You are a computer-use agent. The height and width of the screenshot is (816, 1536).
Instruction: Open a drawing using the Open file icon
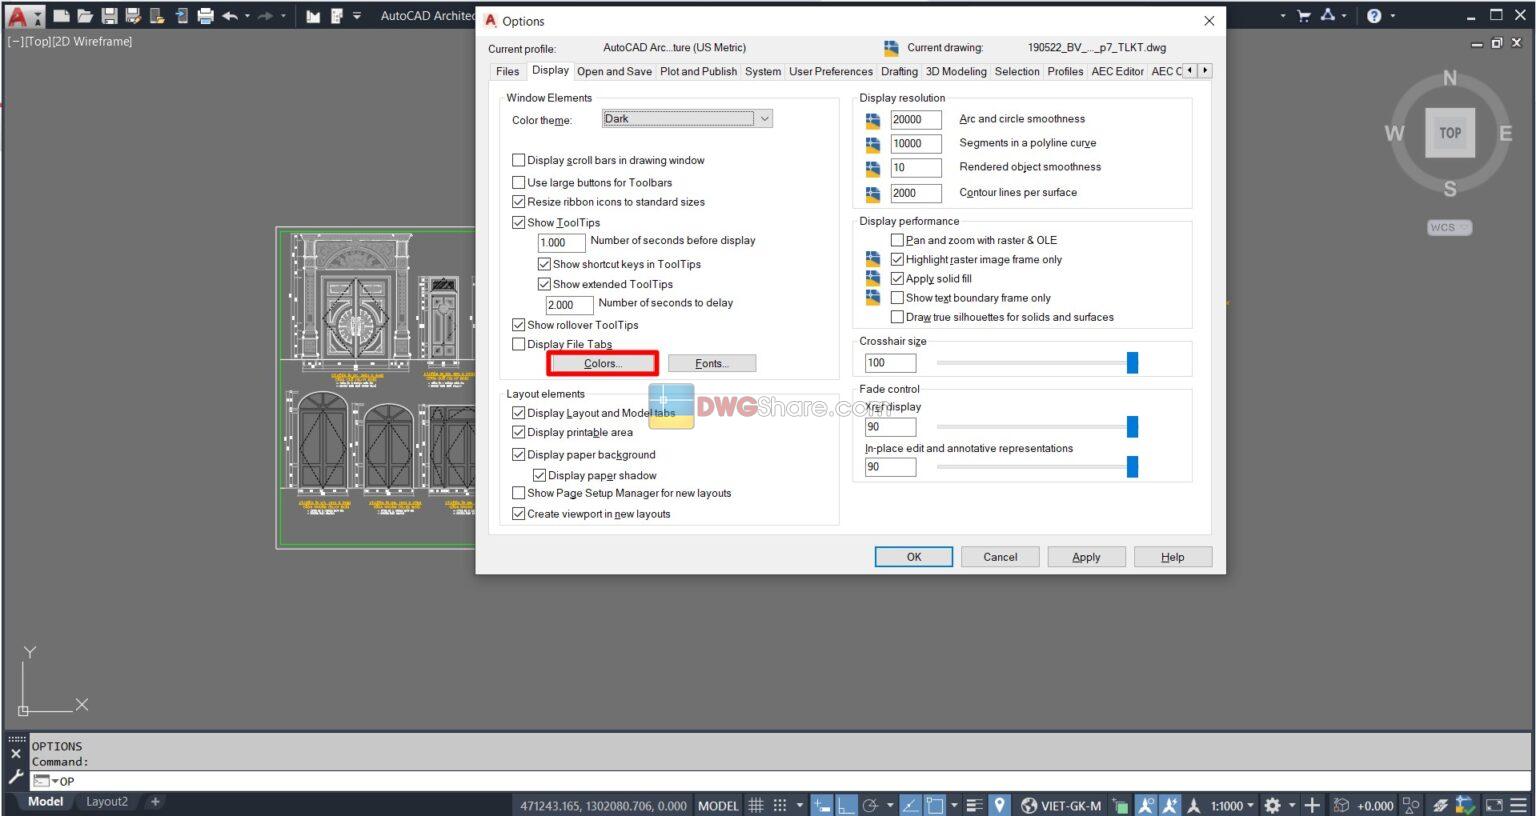tap(86, 16)
